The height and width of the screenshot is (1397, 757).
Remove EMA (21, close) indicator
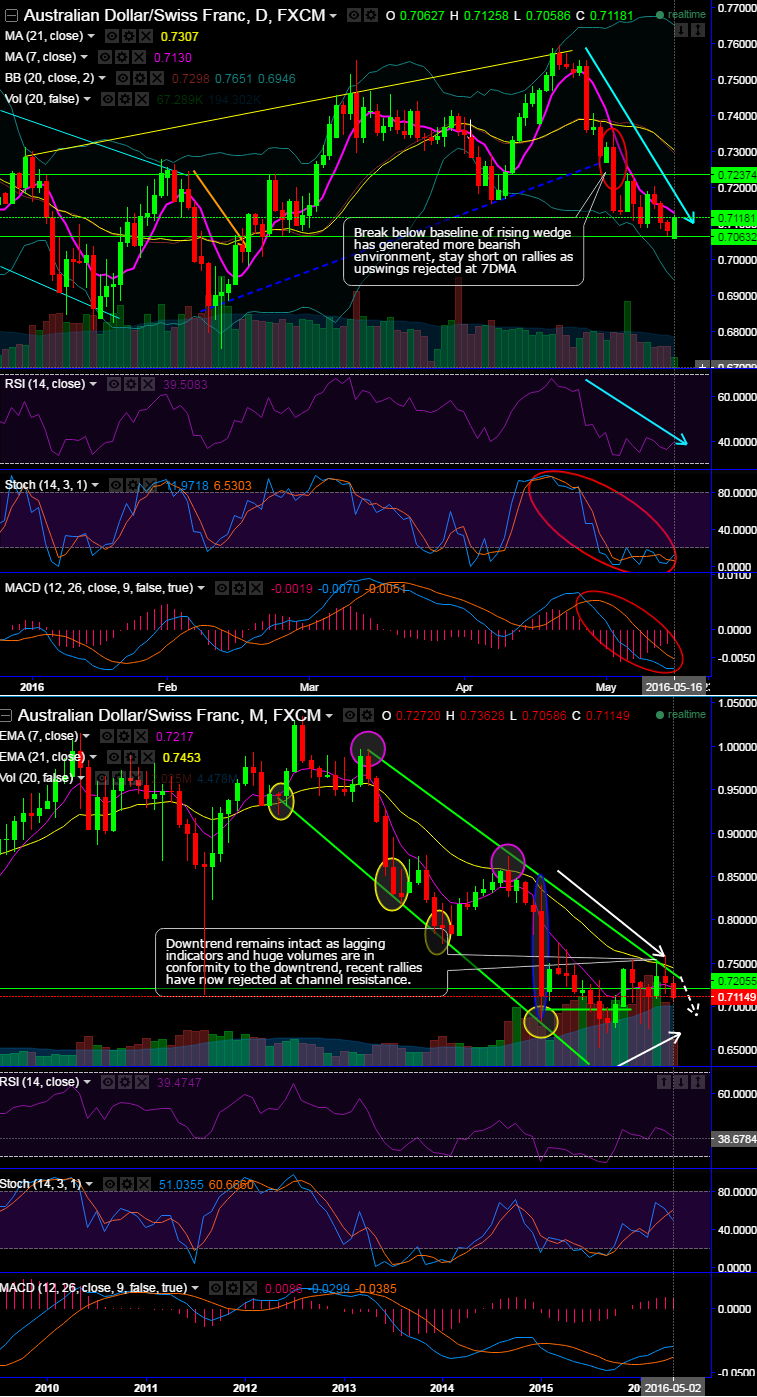pyautogui.click(x=147, y=757)
